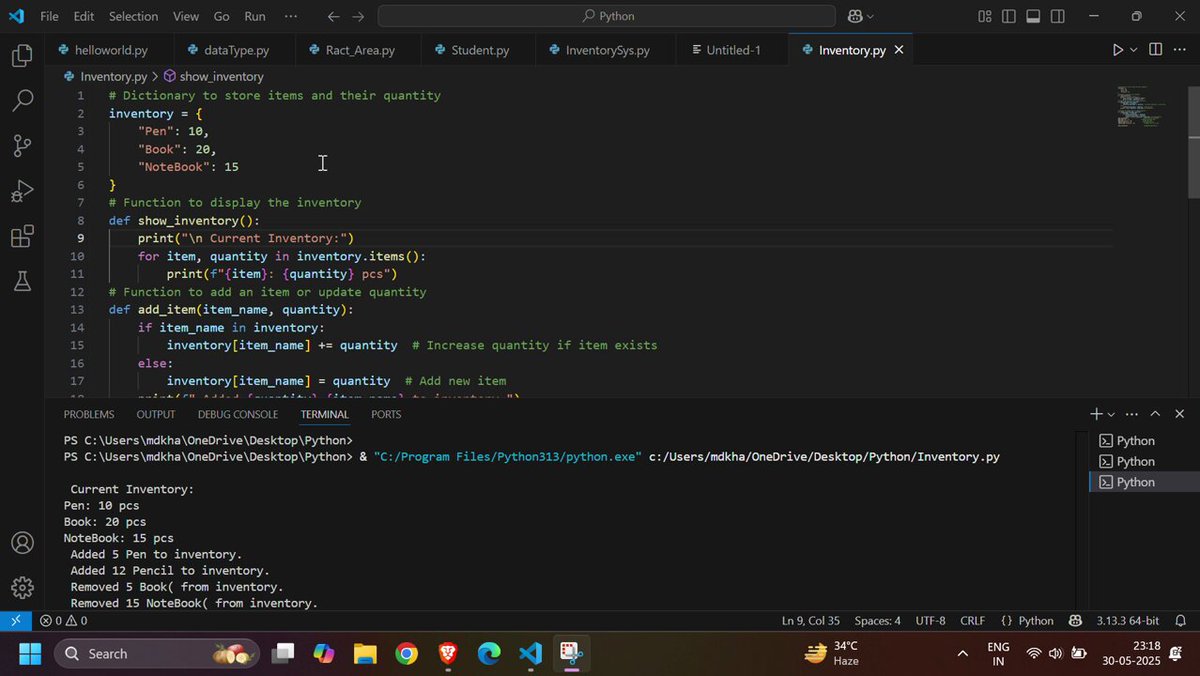This screenshot has height=676, width=1200.
Task: Open the Run and Debug view
Action: point(22,191)
